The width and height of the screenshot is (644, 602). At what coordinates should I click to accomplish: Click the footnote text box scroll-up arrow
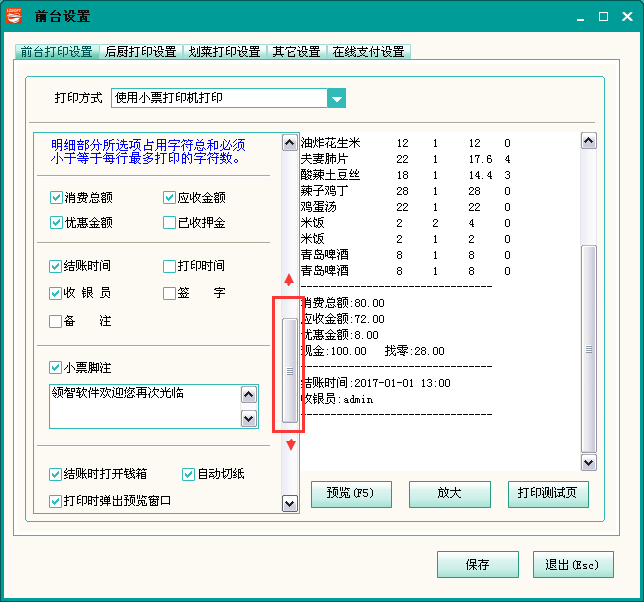(x=248, y=394)
